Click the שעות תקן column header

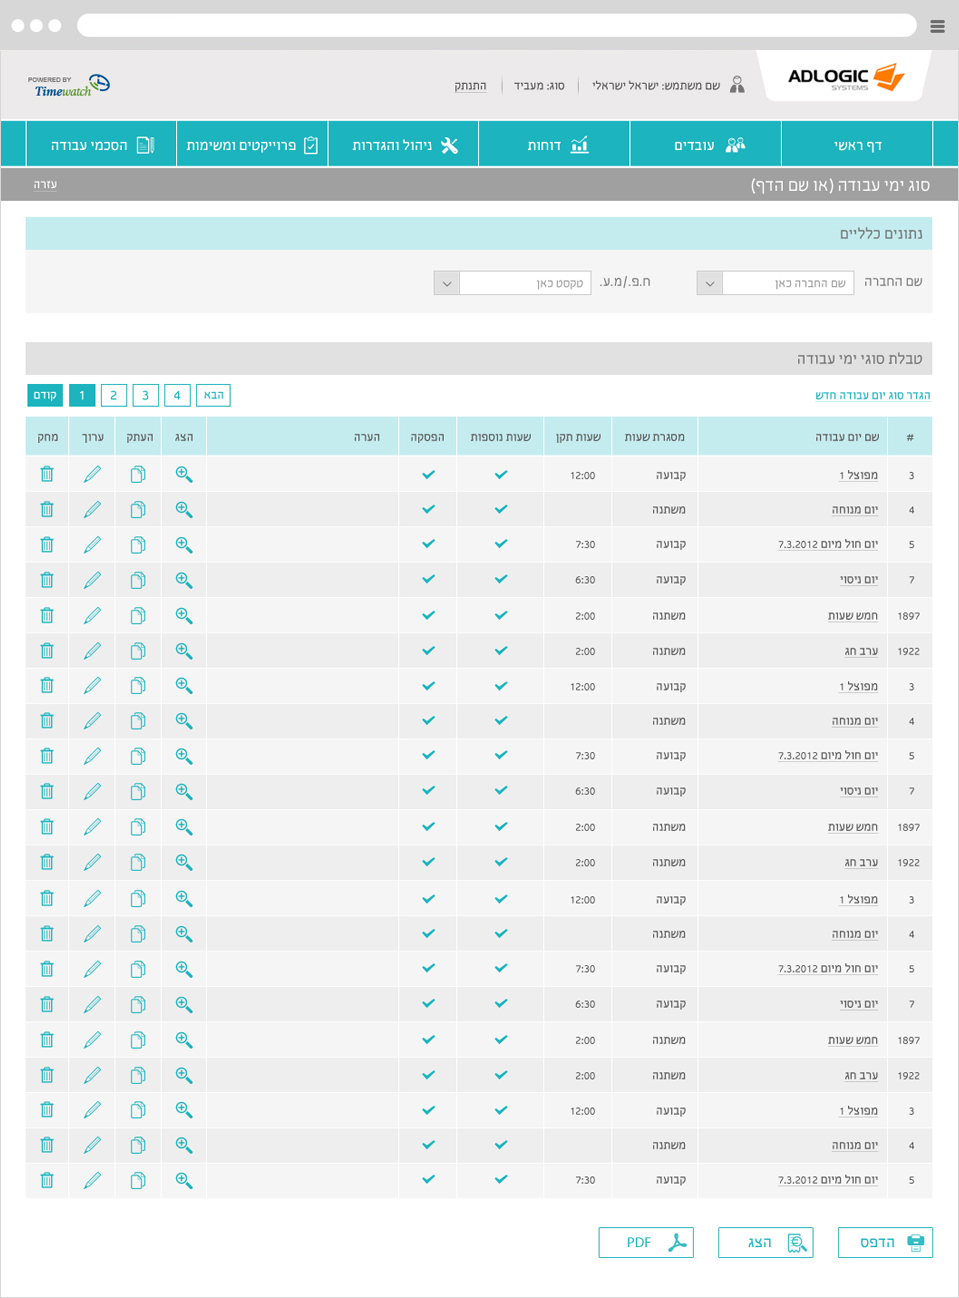click(578, 437)
